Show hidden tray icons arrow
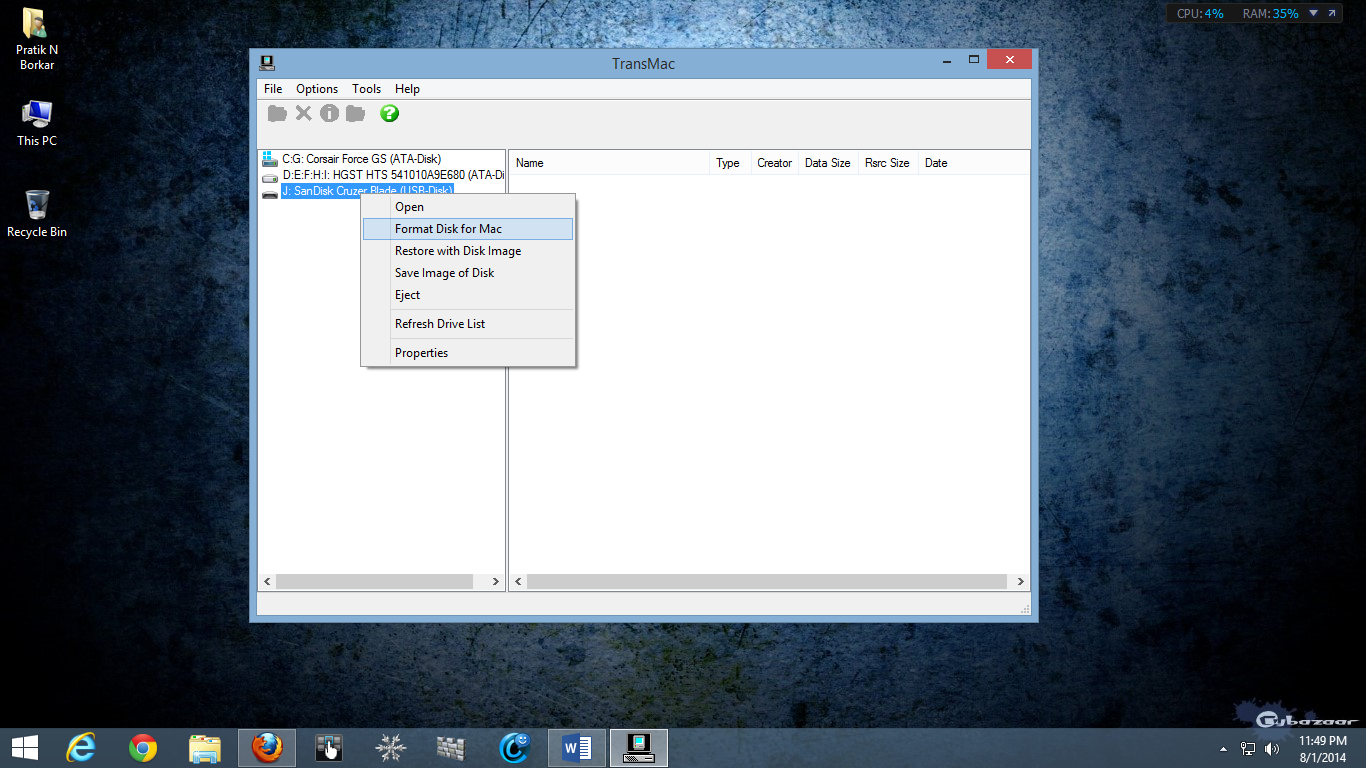1366x768 pixels. (1223, 749)
